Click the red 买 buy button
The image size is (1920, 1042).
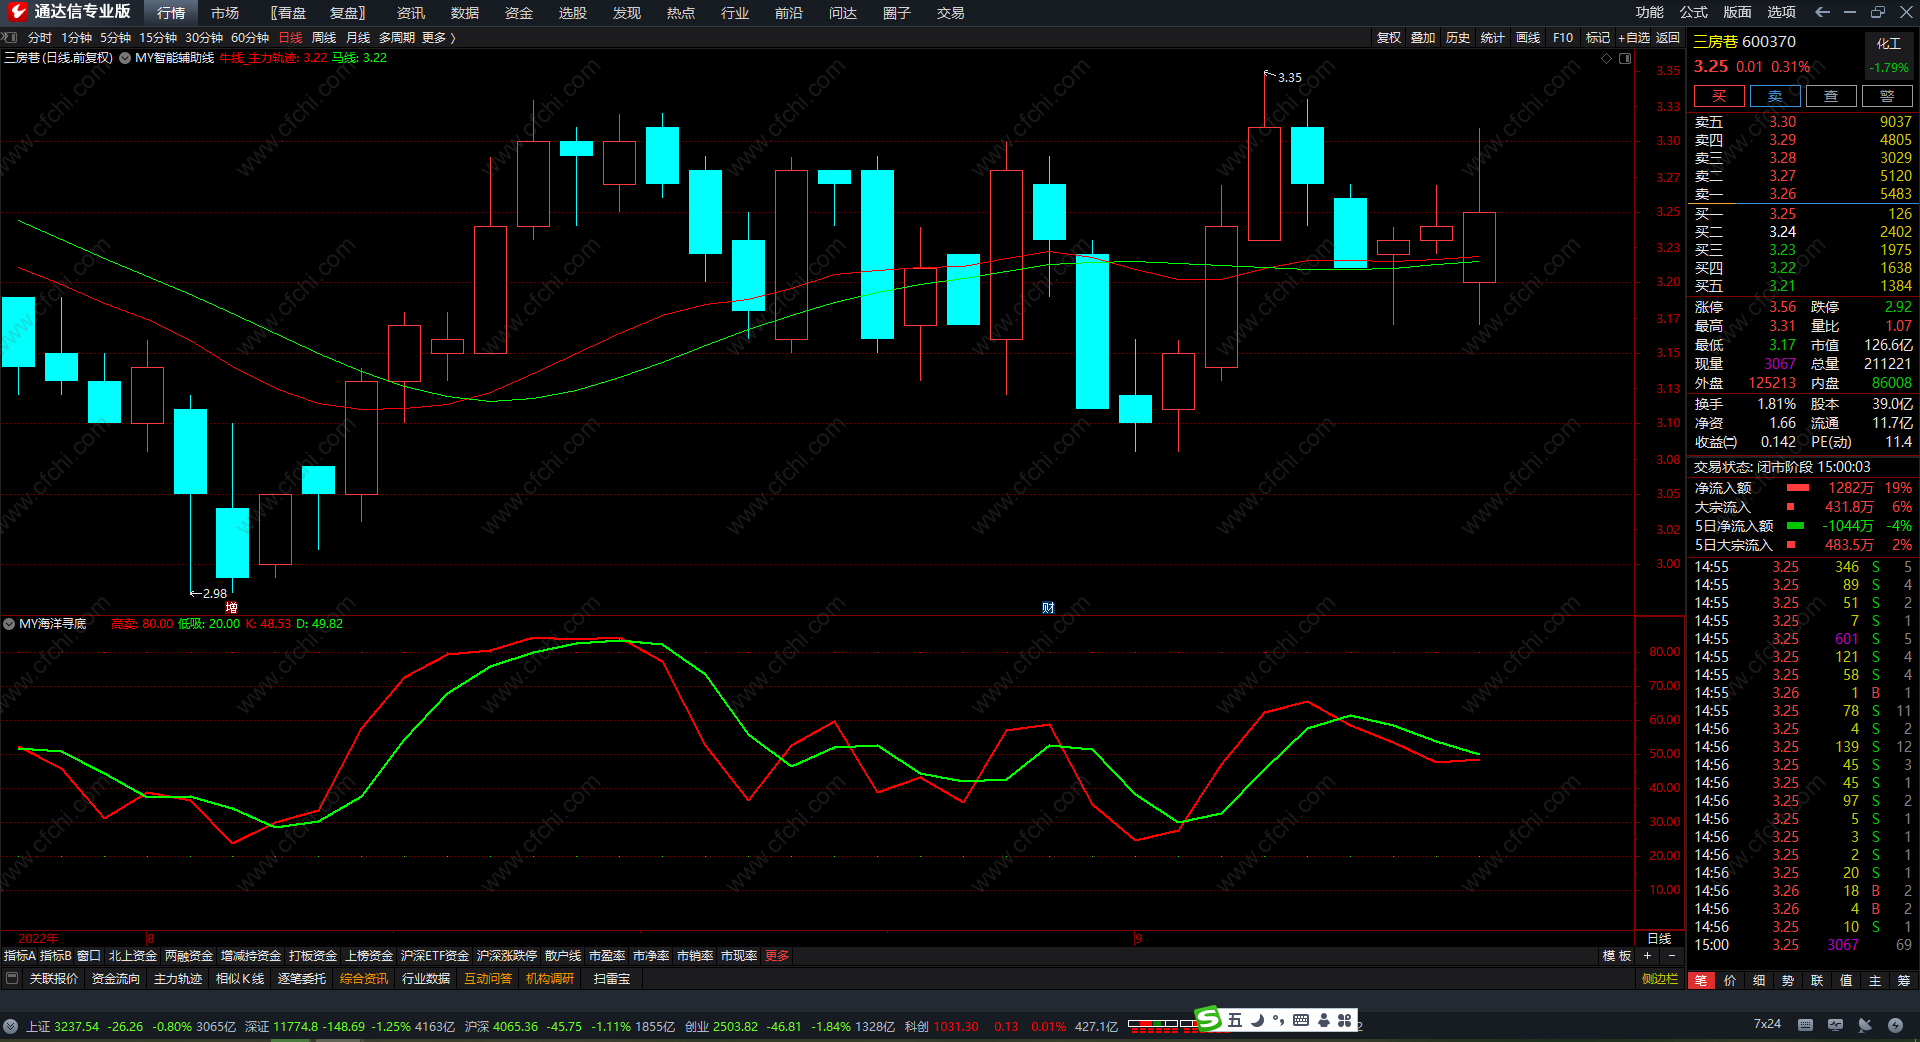tap(1718, 96)
